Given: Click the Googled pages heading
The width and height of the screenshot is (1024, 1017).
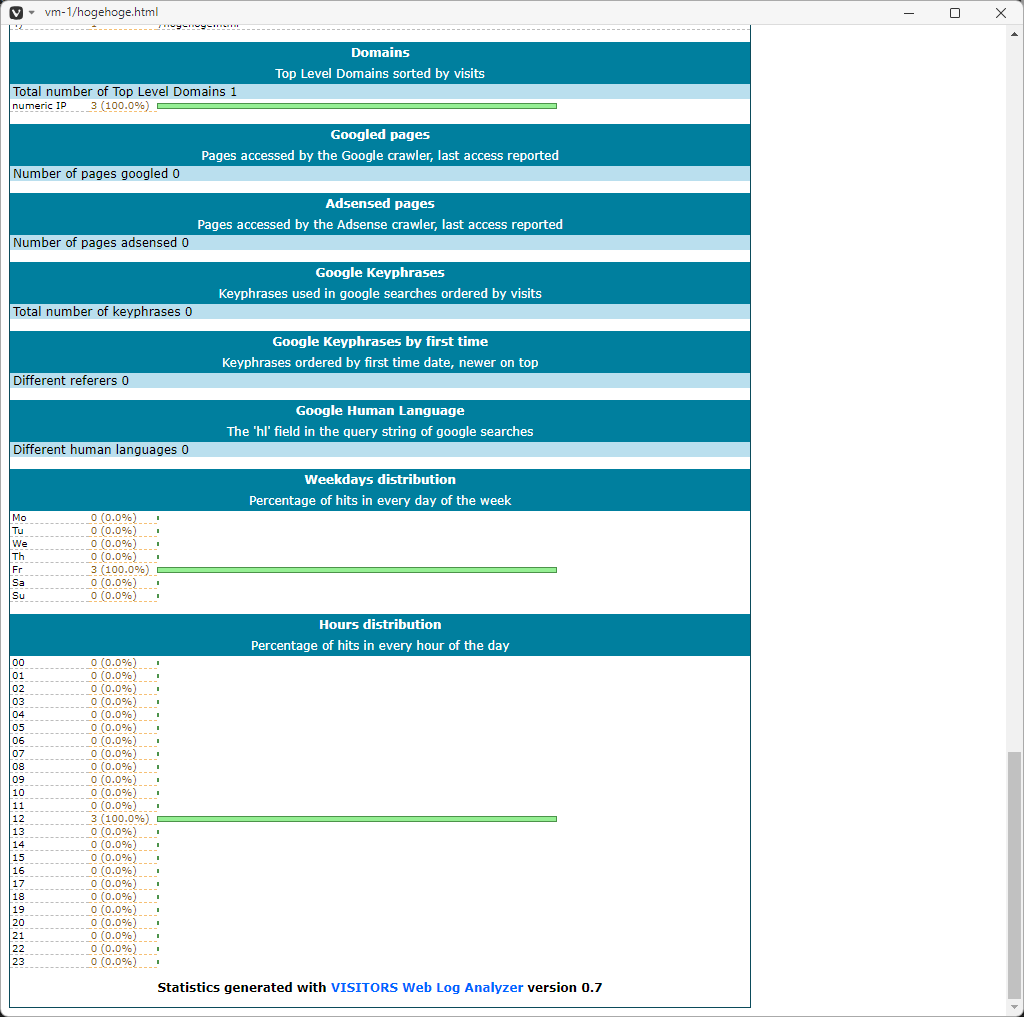Looking at the screenshot, I should (380, 135).
